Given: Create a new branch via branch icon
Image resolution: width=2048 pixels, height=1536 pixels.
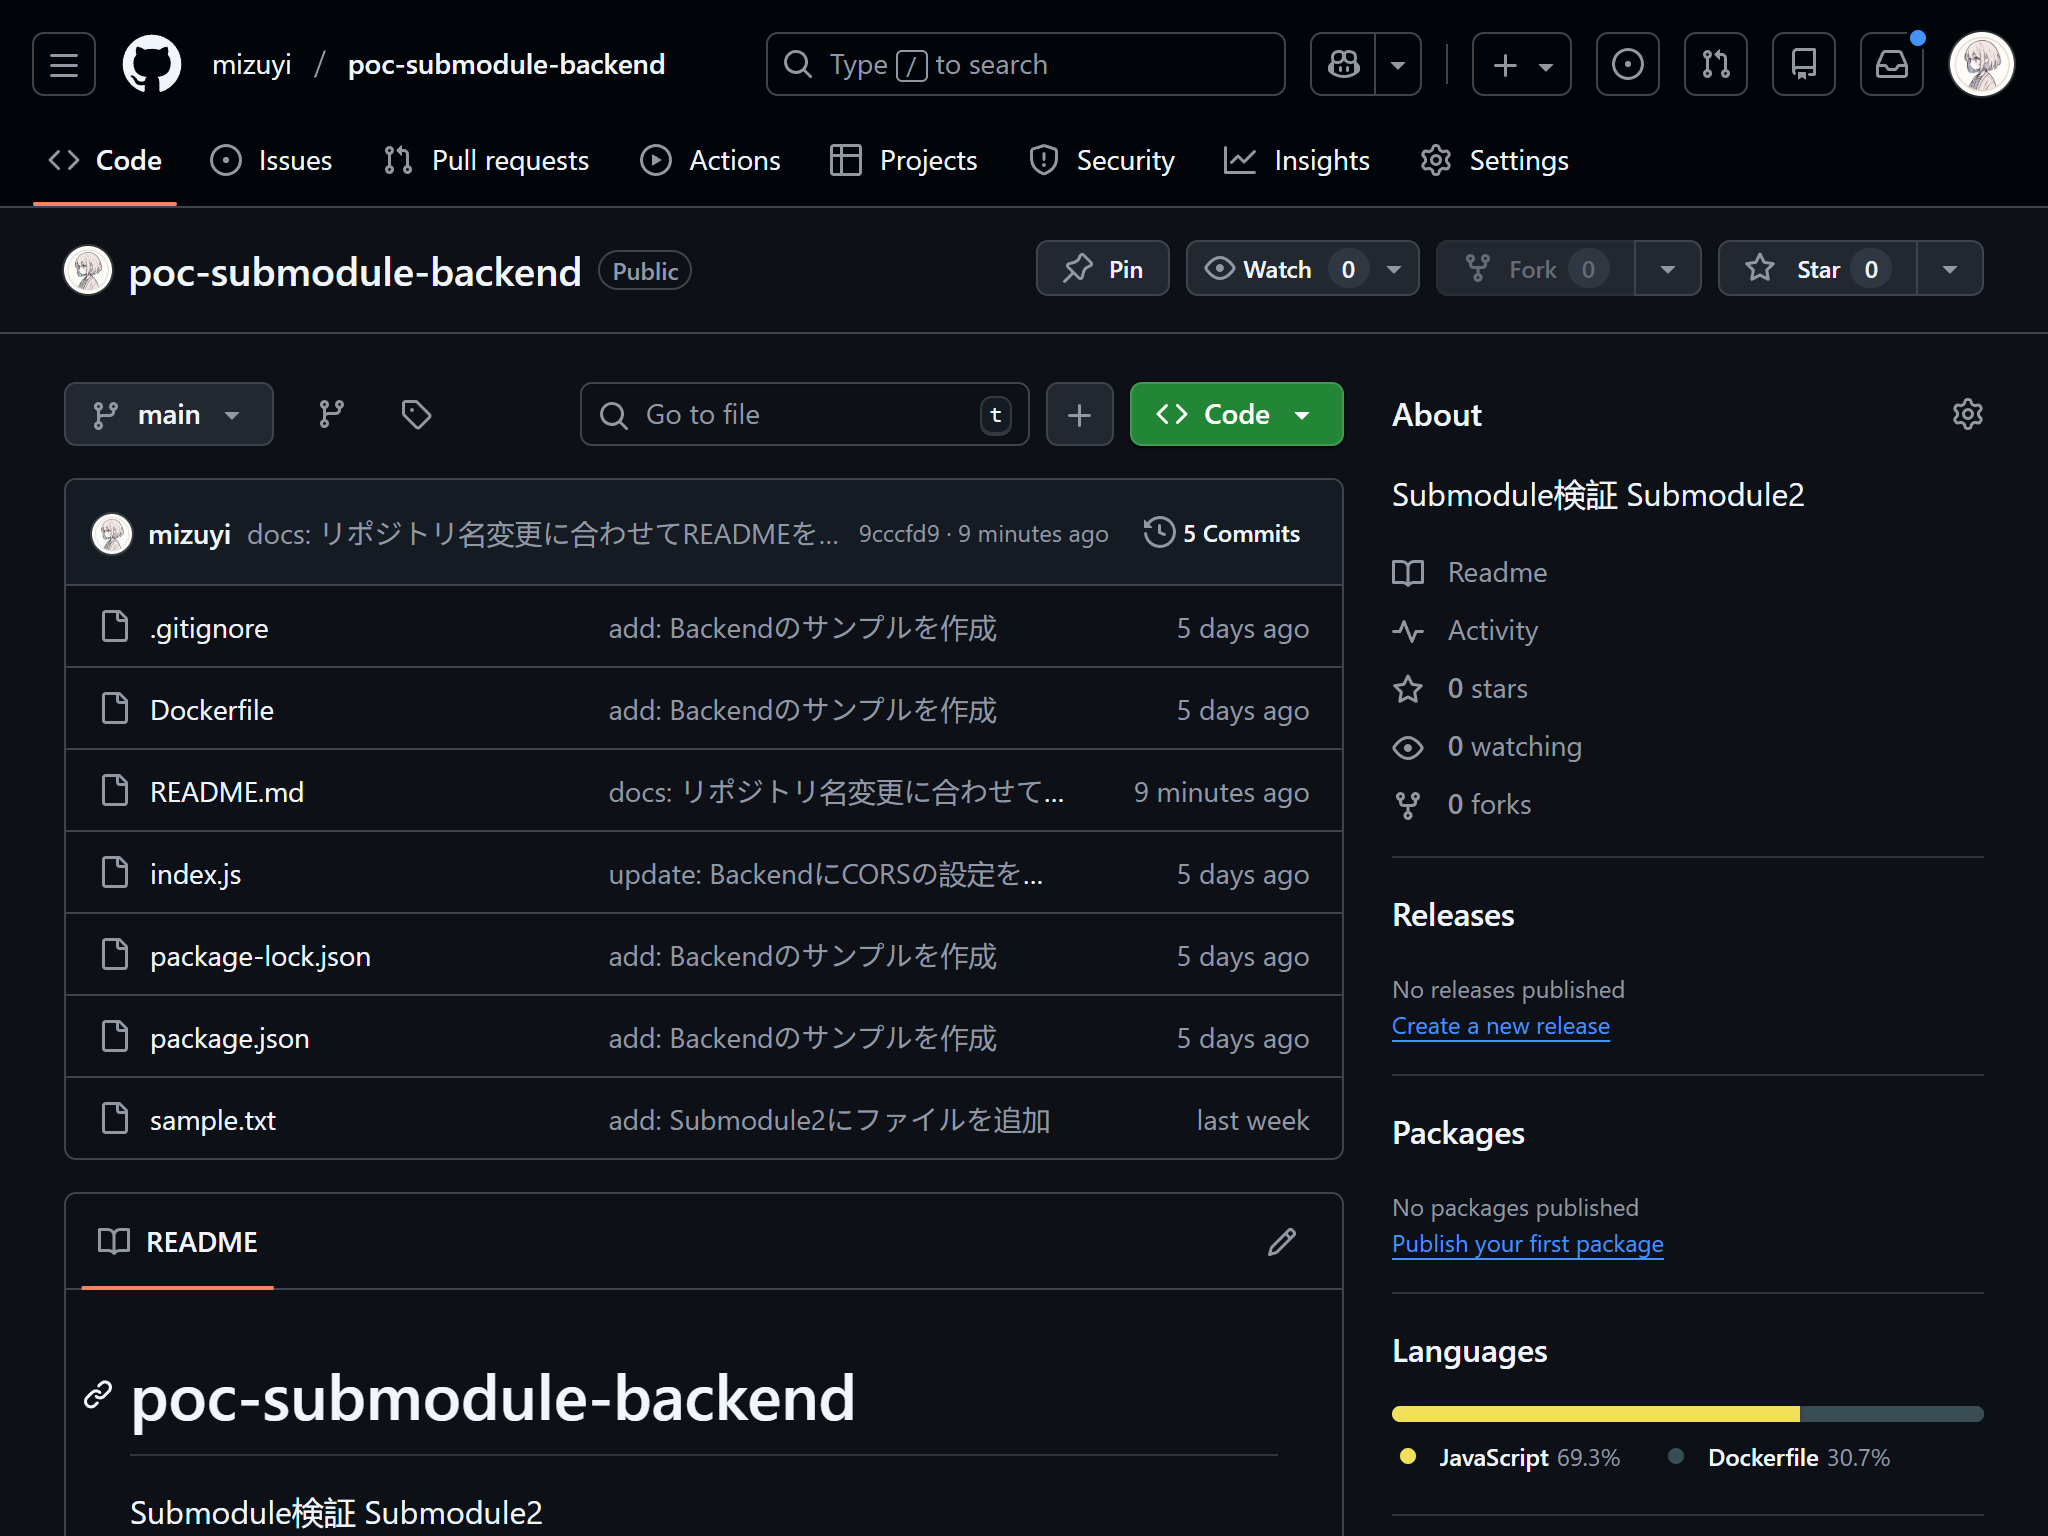Looking at the screenshot, I should click(331, 413).
